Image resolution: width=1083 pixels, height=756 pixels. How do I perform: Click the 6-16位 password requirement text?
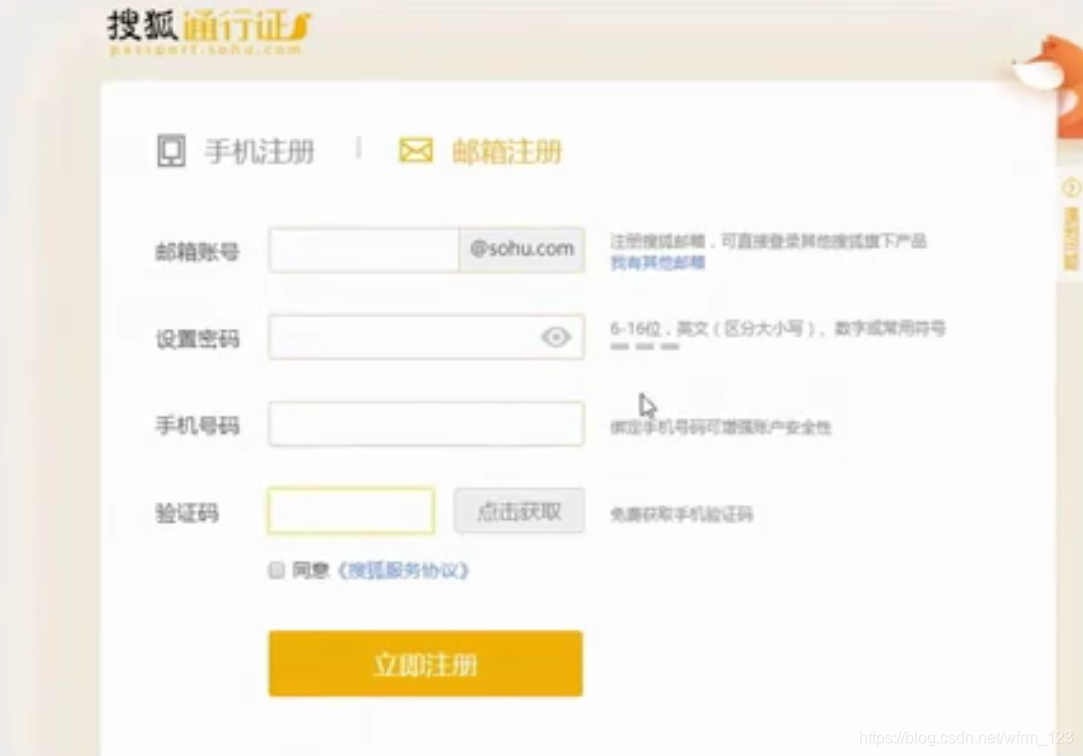pos(778,328)
